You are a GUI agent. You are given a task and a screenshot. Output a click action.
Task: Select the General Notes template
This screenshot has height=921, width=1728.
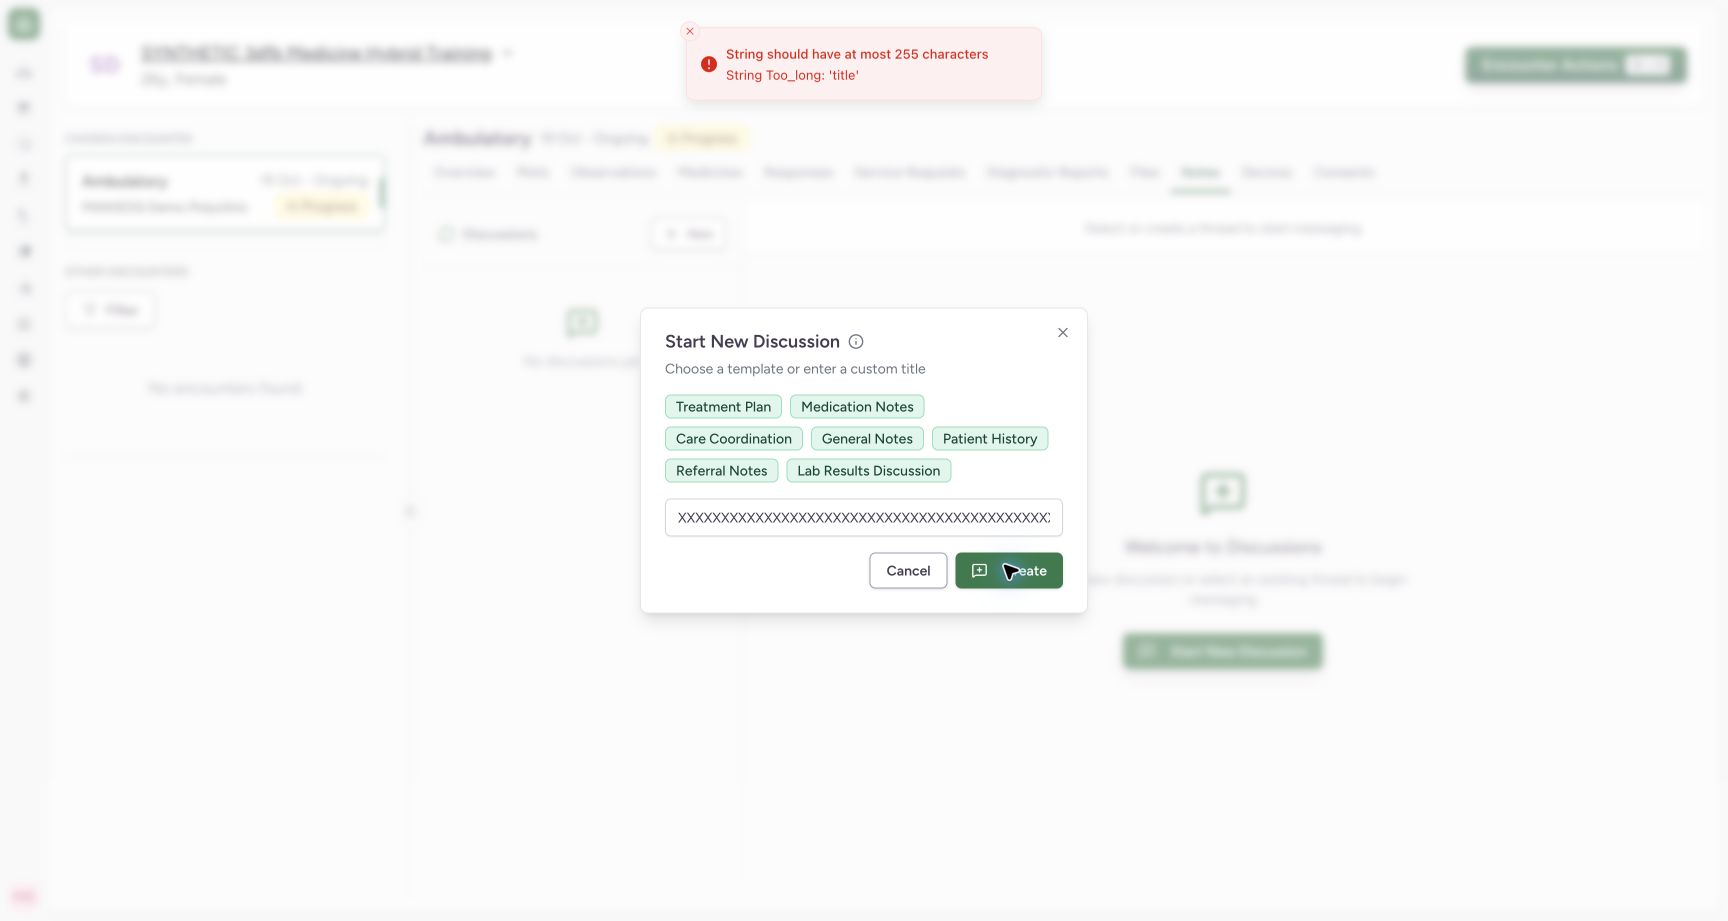pos(867,439)
